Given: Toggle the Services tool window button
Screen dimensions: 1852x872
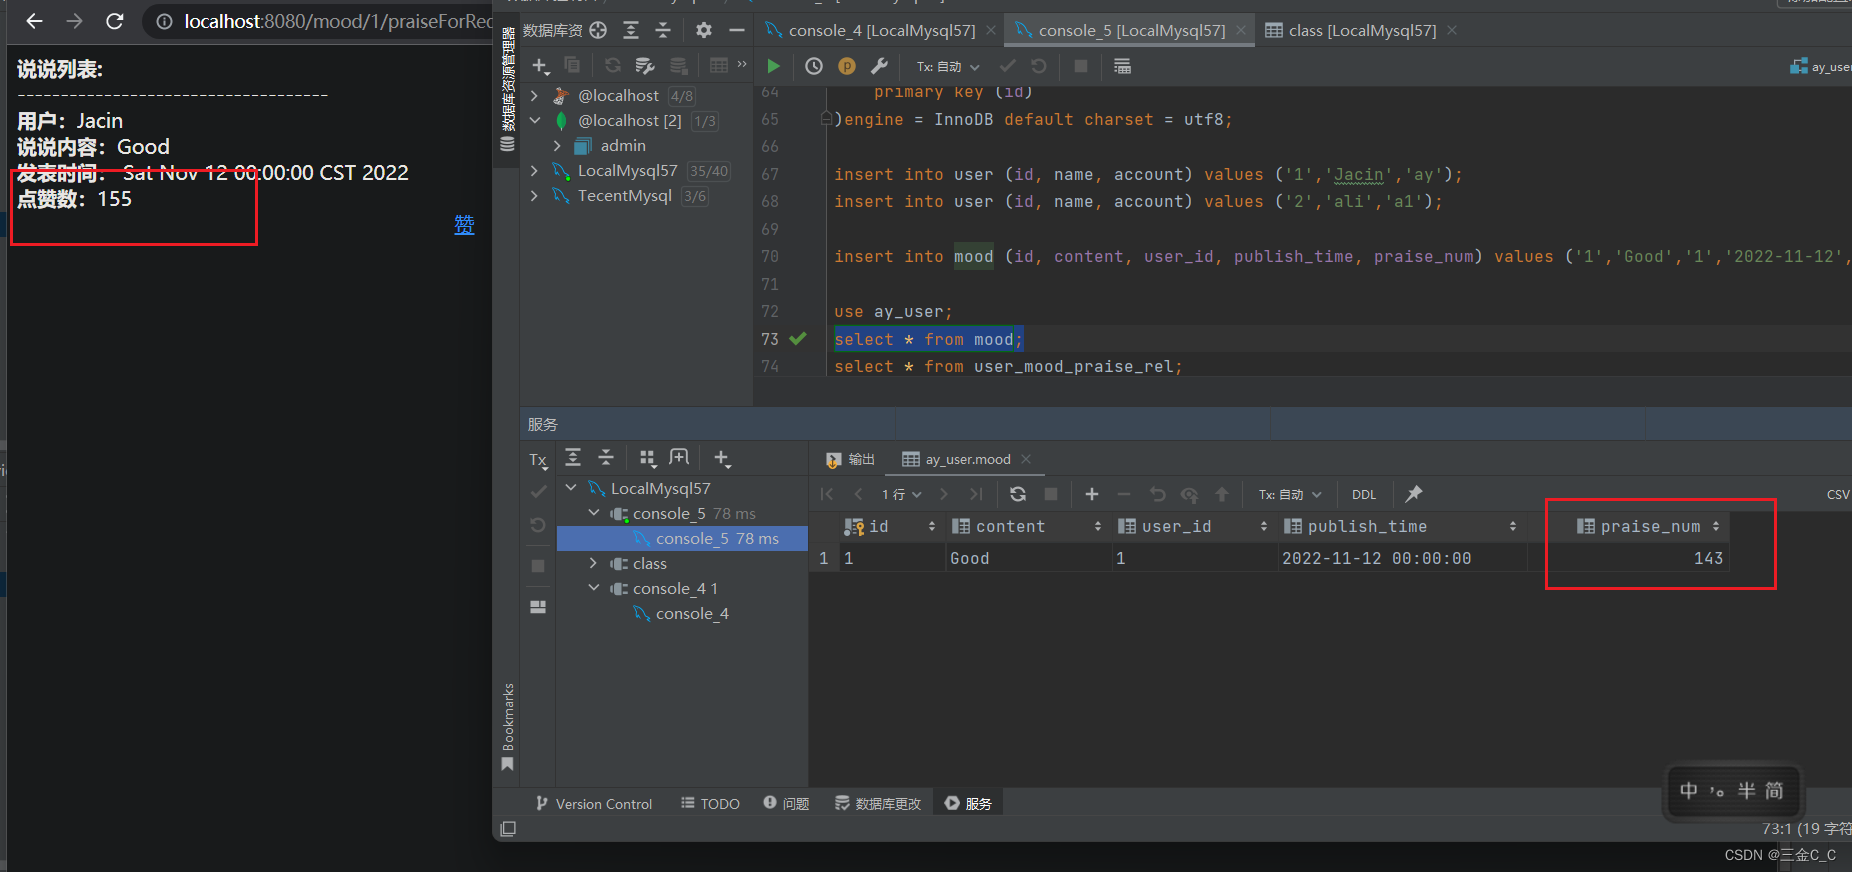Looking at the screenshot, I should pyautogui.click(x=968, y=803).
